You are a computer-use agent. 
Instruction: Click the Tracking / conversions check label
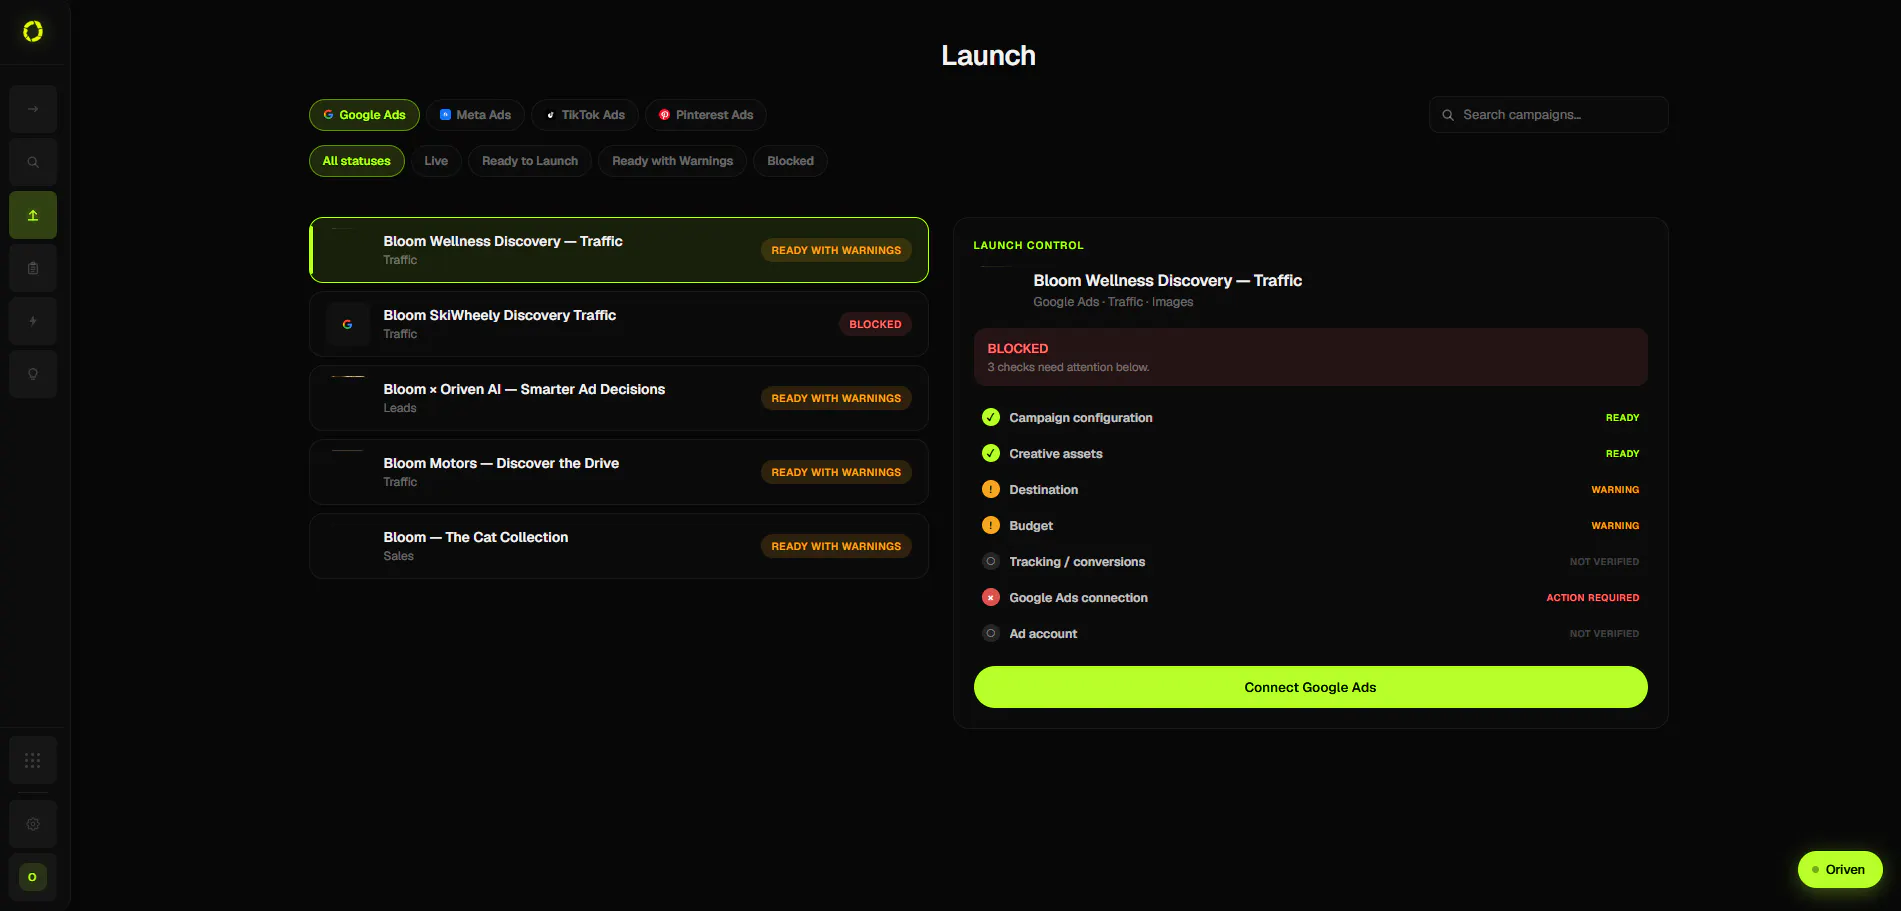1077,562
